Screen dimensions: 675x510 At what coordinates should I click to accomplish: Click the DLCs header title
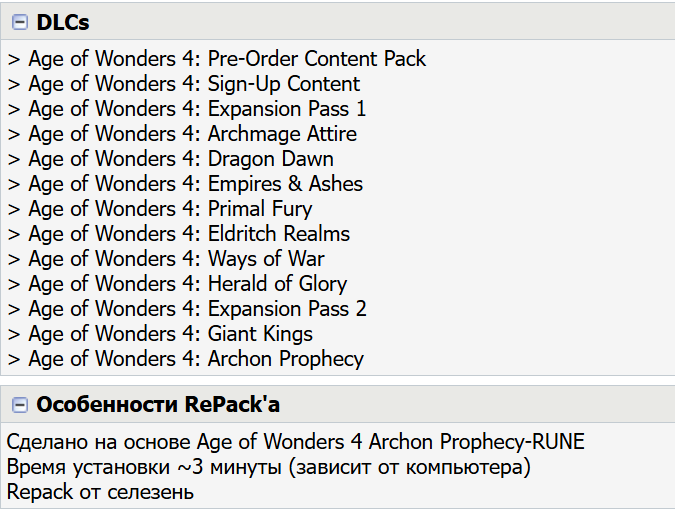pyautogui.click(x=63, y=22)
